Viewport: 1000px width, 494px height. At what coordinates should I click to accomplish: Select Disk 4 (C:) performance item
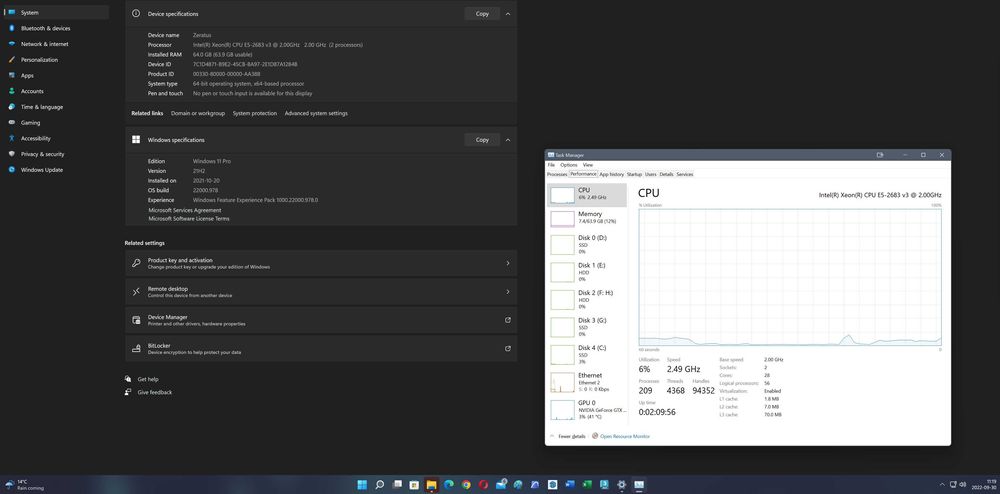(x=587, y=354)
